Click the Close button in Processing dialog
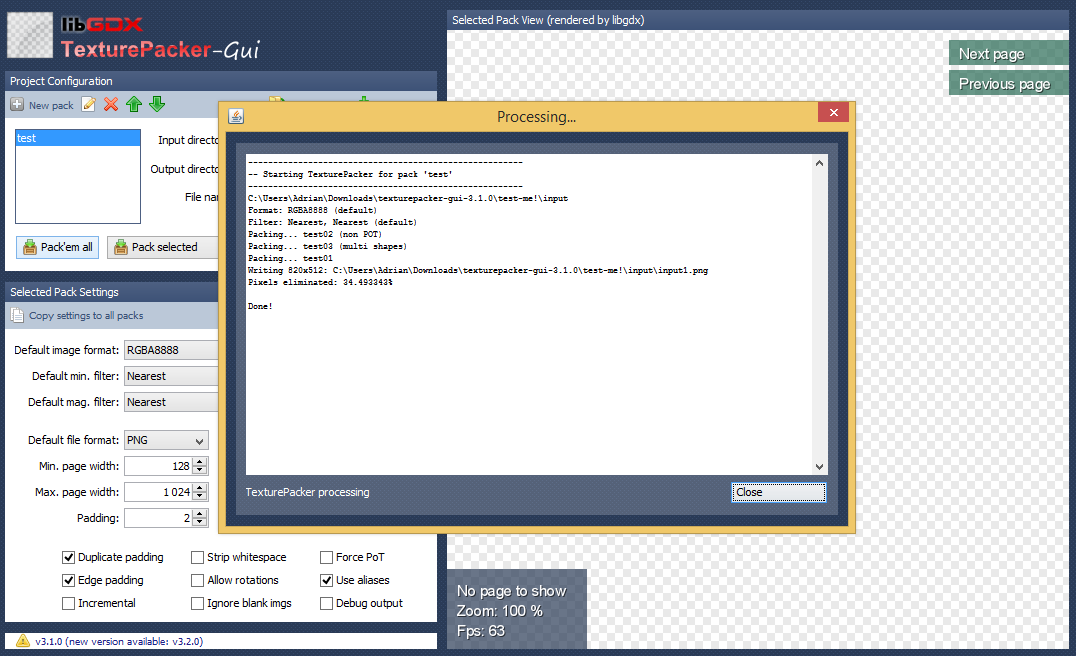Image resolution: width=1076 pixels, height=656 pixels. coord(779,492)
